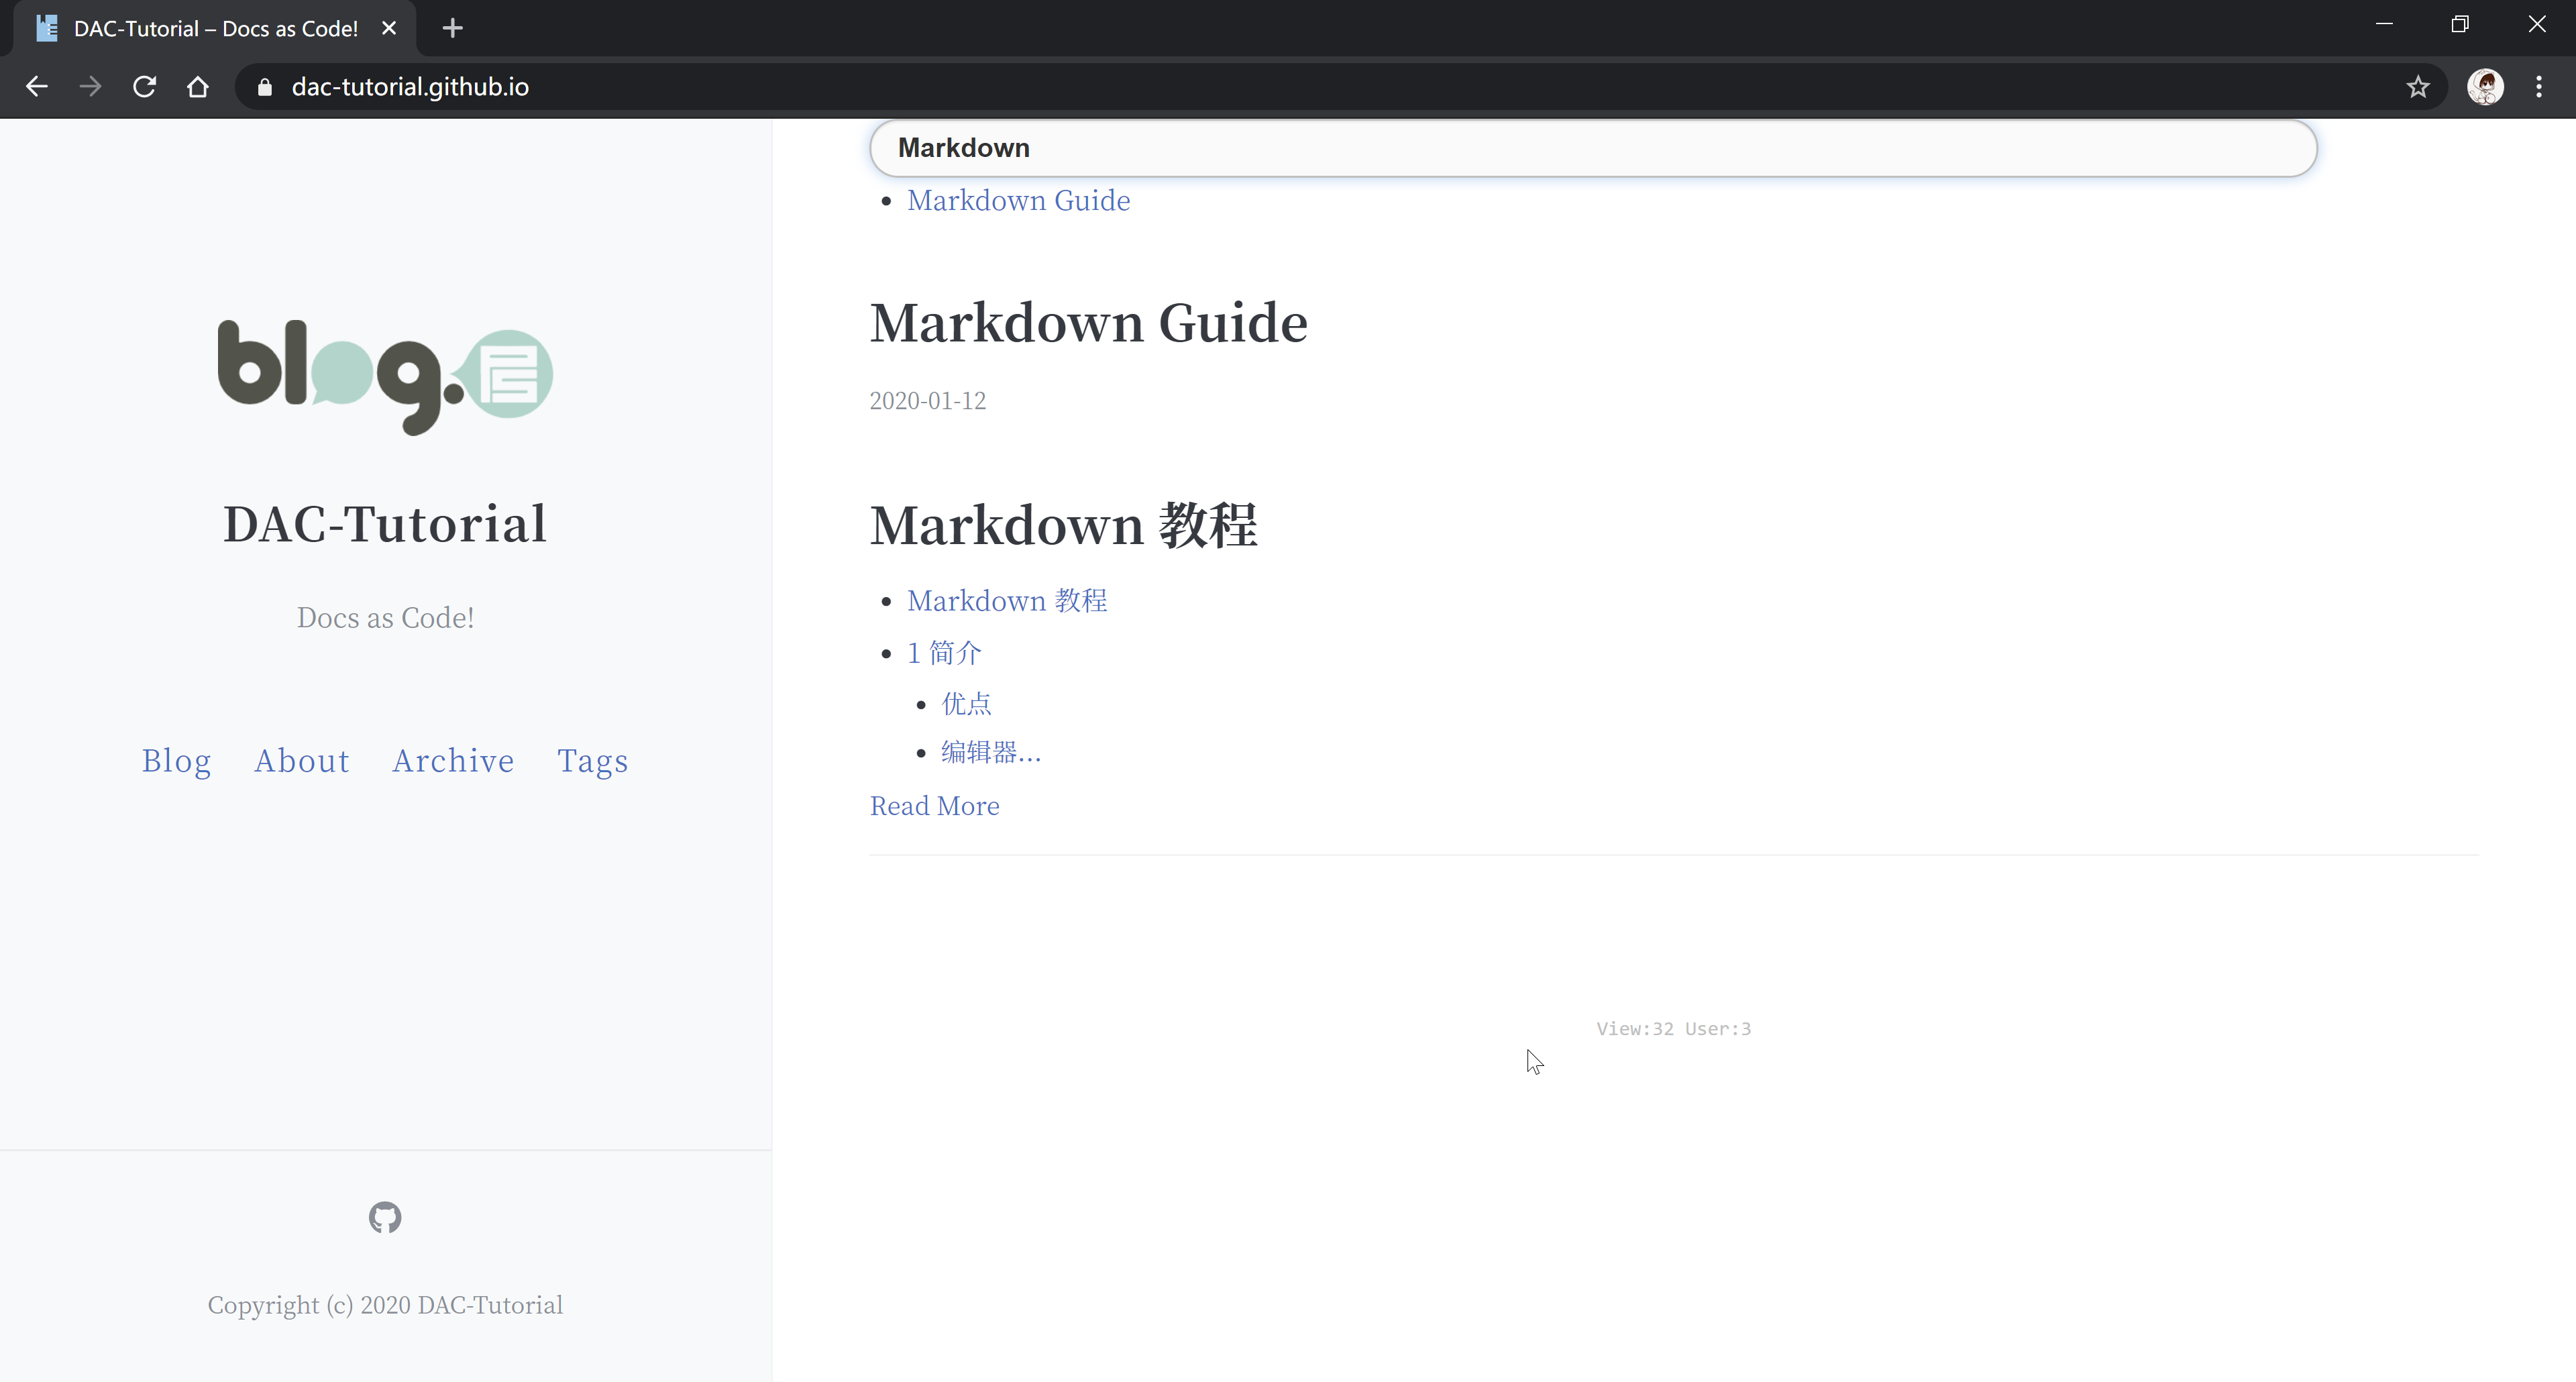Click the blog logo image
Viewport: 2576px width, 1382px height.
[385, 377]
